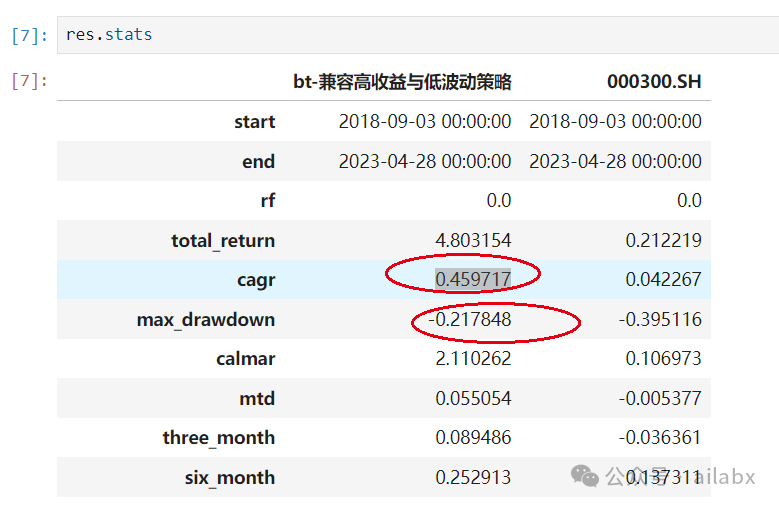This screenshot has height=507, width=779.
Task: Click strategy start date 2018-09-03 in bt column
Action: coord(425,122)
